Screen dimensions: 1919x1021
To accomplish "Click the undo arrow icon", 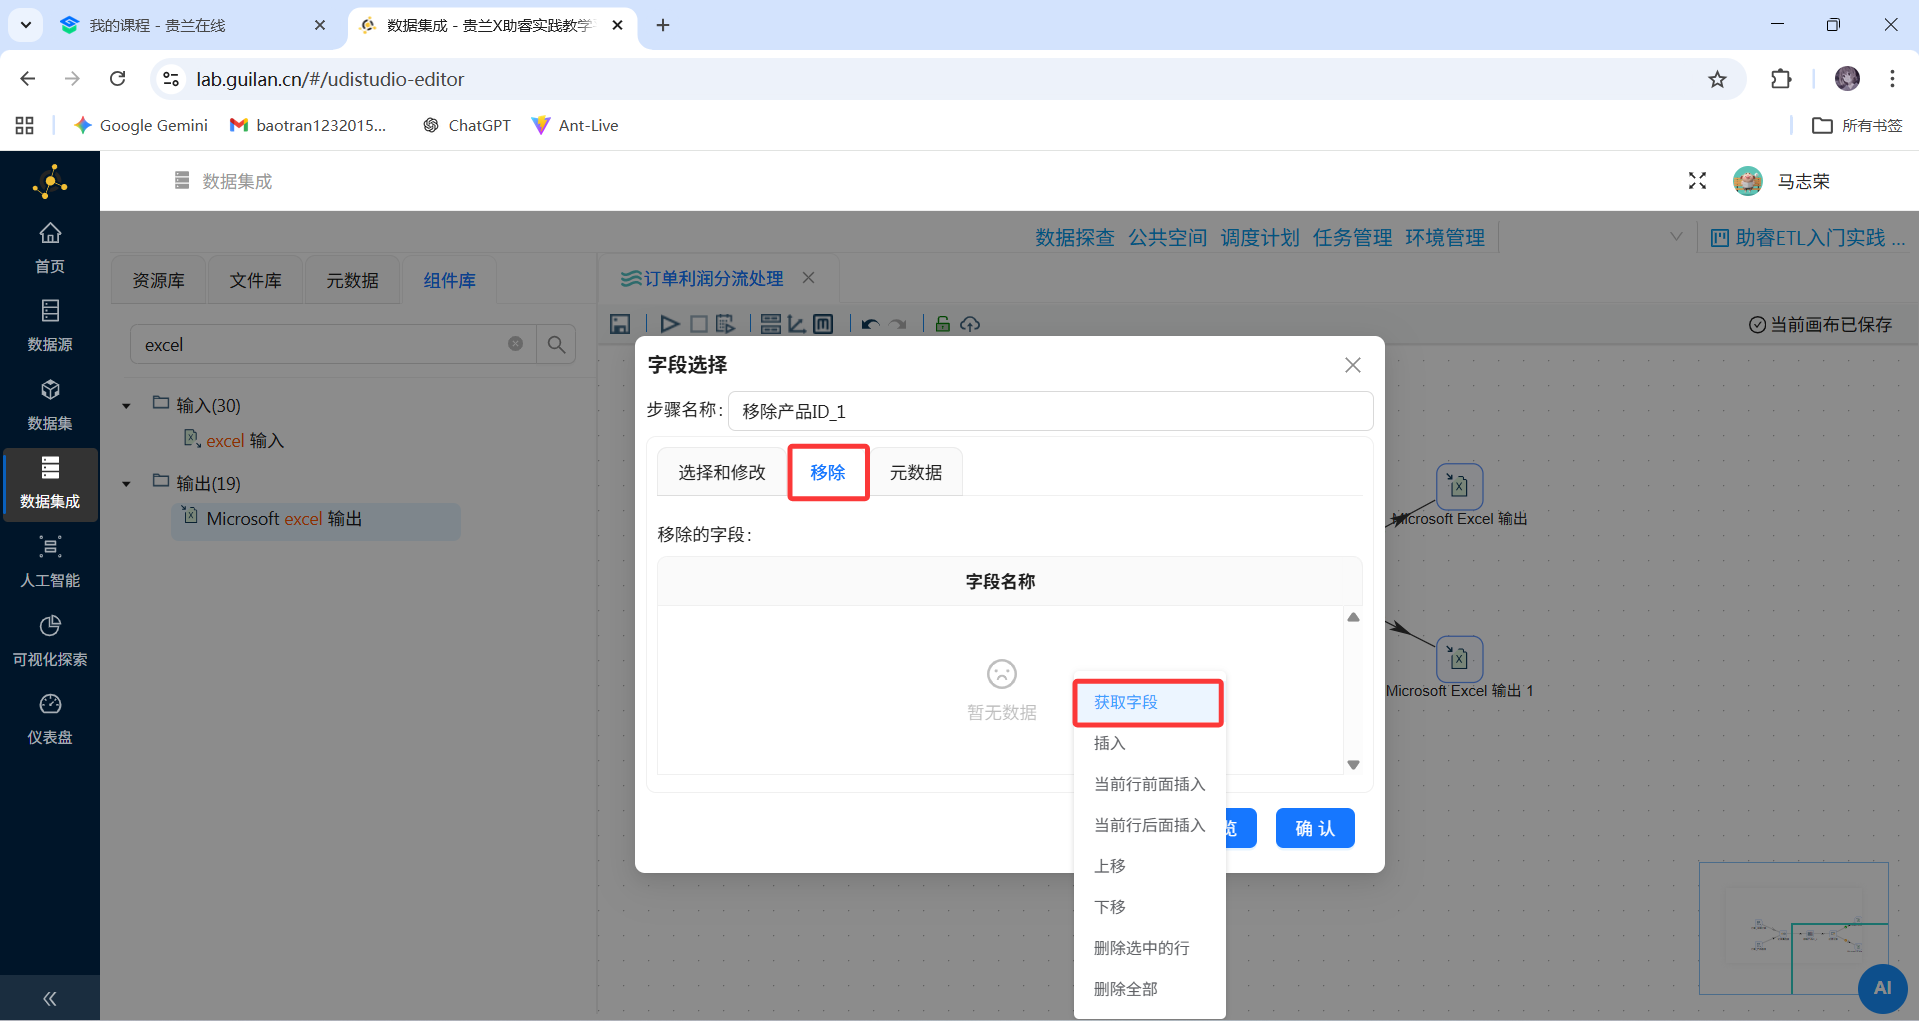I will [x=870, y=324].
